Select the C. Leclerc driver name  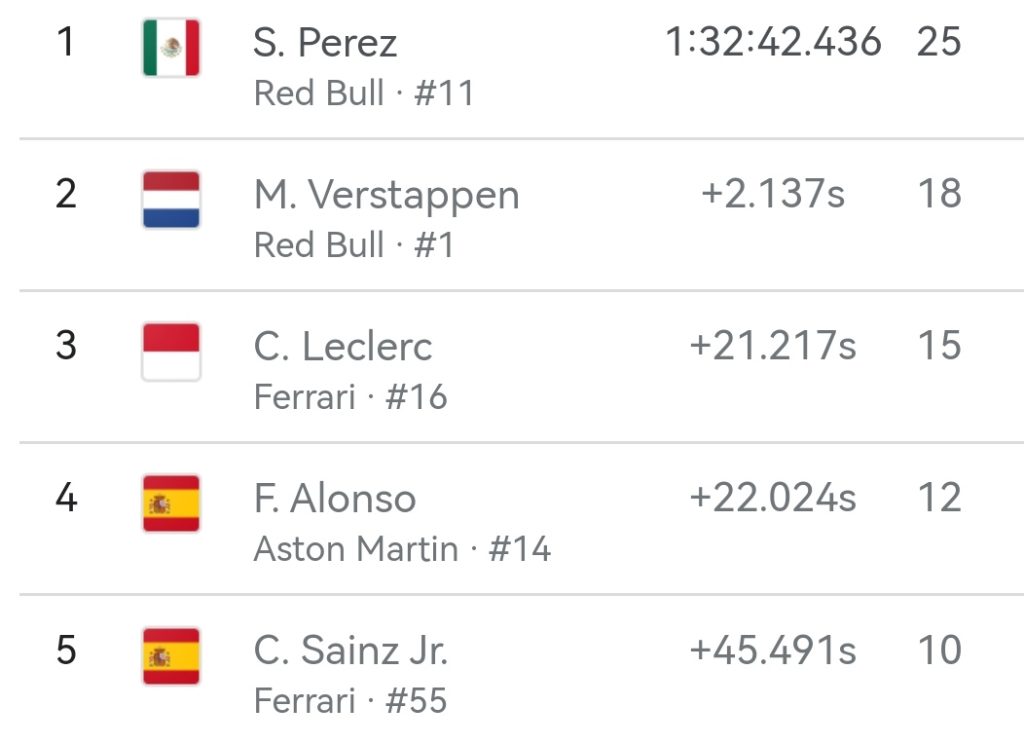(x=343, y=347)
